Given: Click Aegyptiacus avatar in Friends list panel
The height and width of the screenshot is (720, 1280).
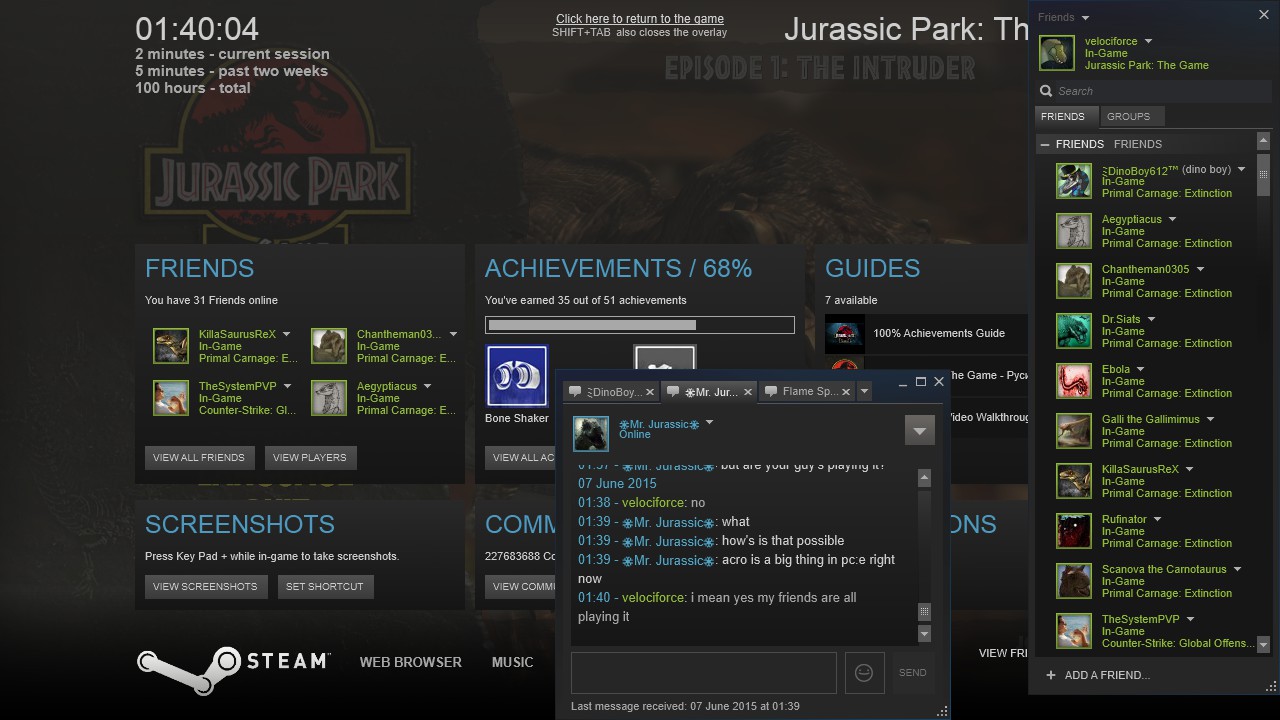Looking at the screenshot, I should pos(1074,231).
